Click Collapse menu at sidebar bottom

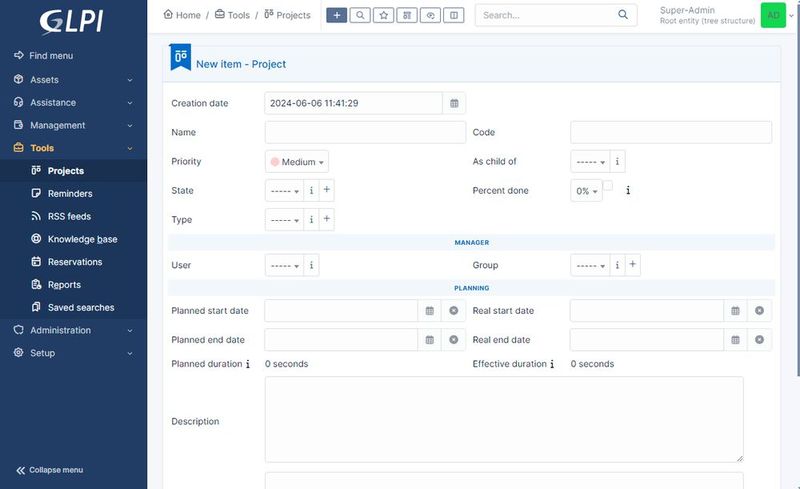tap(49, 470)
